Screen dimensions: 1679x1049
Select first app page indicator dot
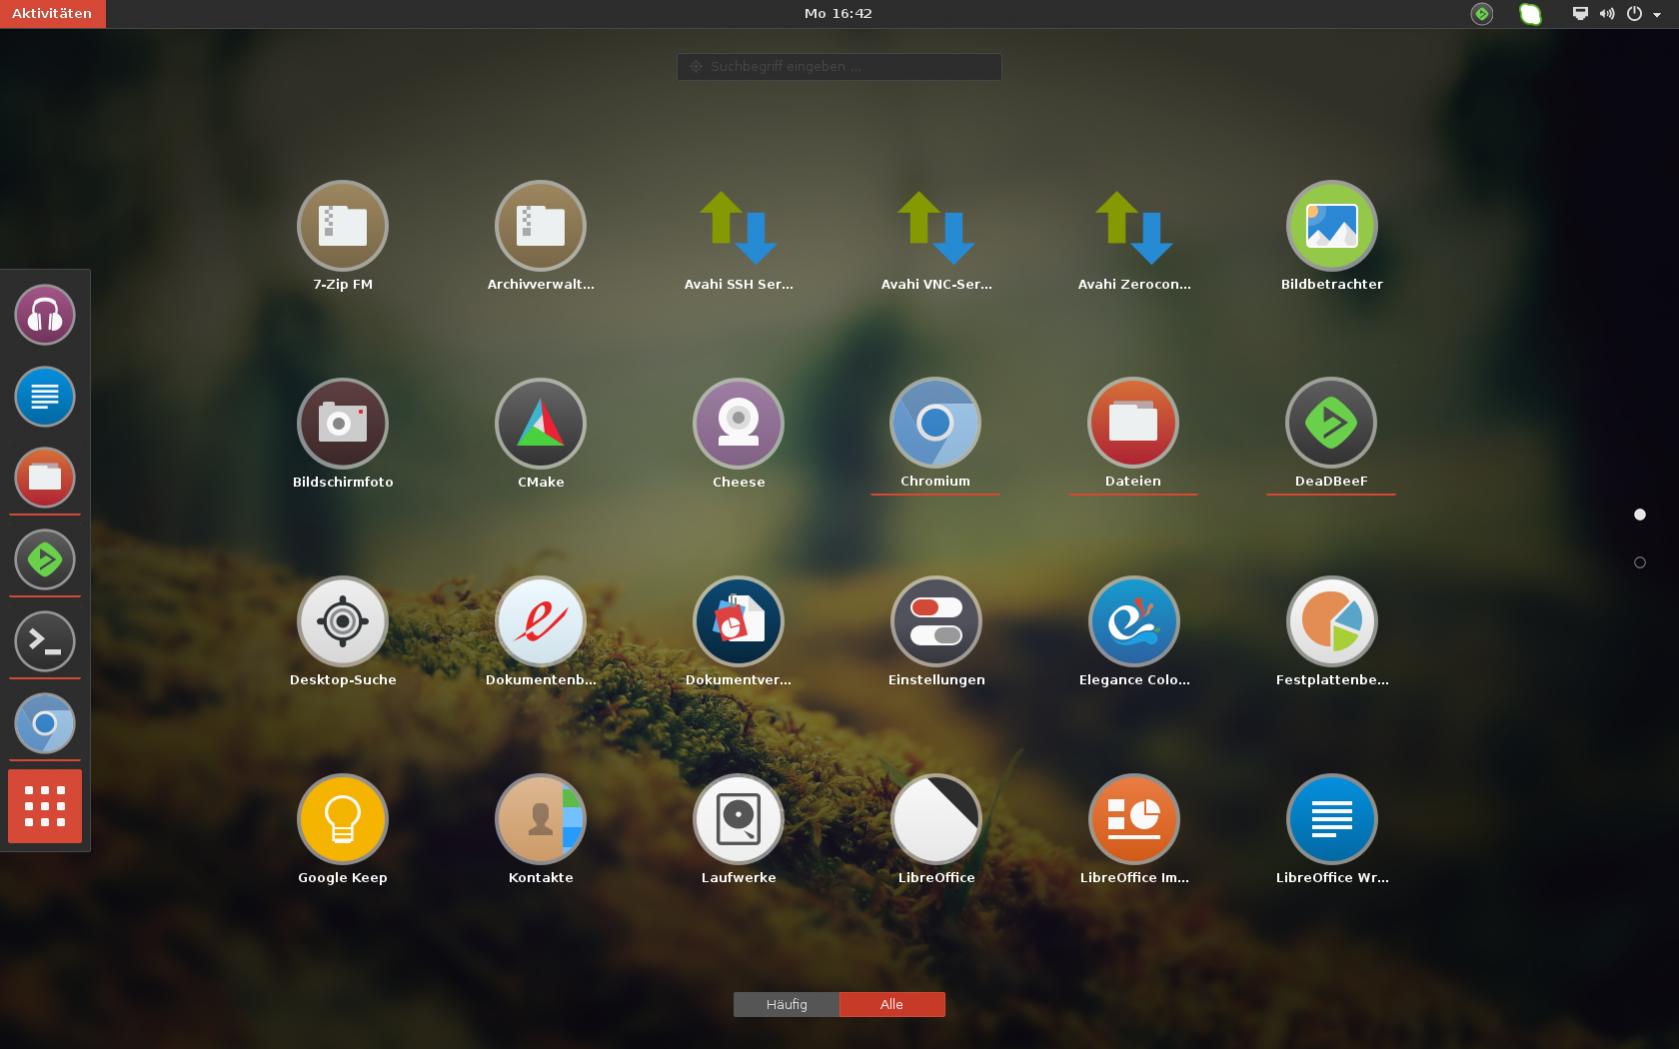1639,514
